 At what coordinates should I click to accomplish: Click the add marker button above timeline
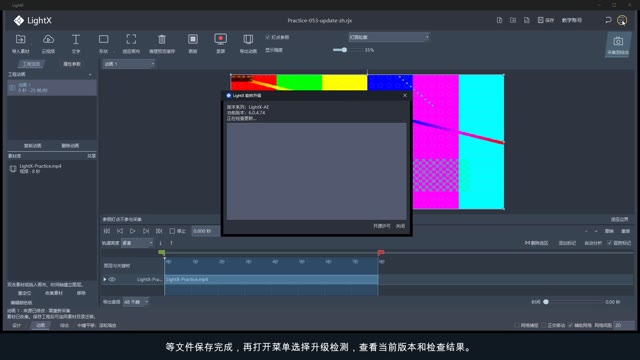[567, 243]
